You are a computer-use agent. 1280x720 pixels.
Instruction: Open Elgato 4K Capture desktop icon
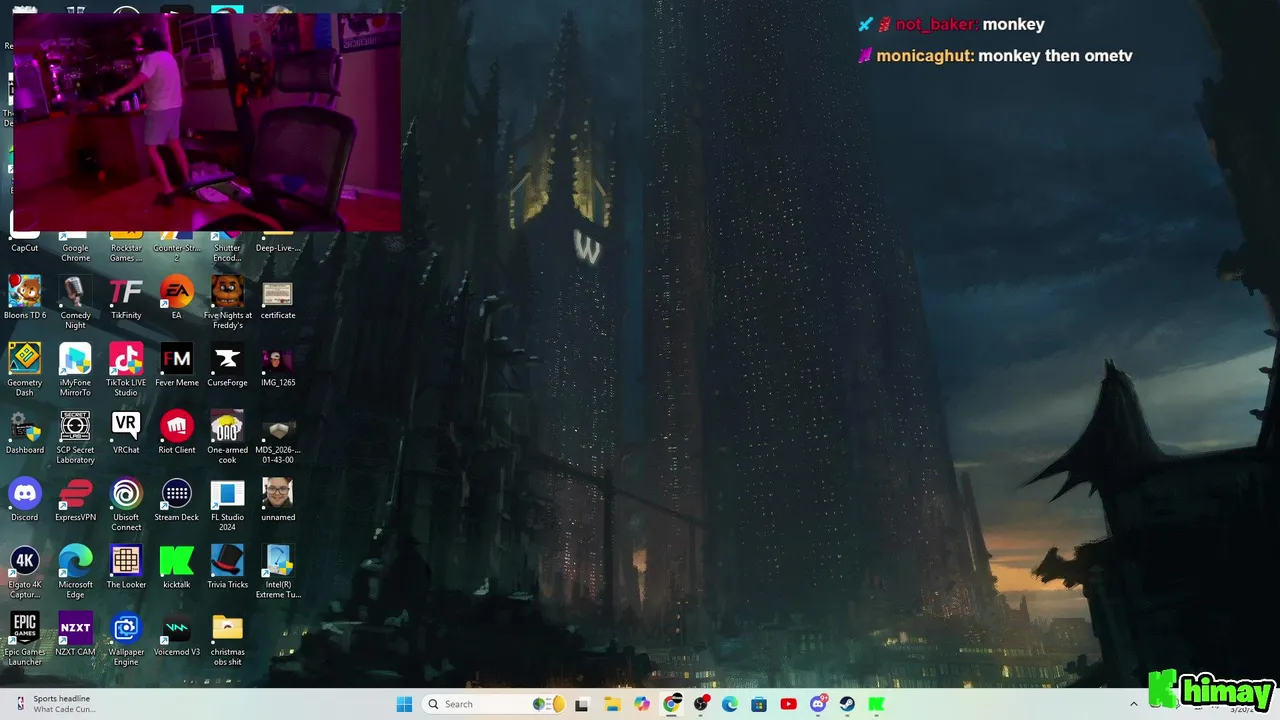(25, 571)
